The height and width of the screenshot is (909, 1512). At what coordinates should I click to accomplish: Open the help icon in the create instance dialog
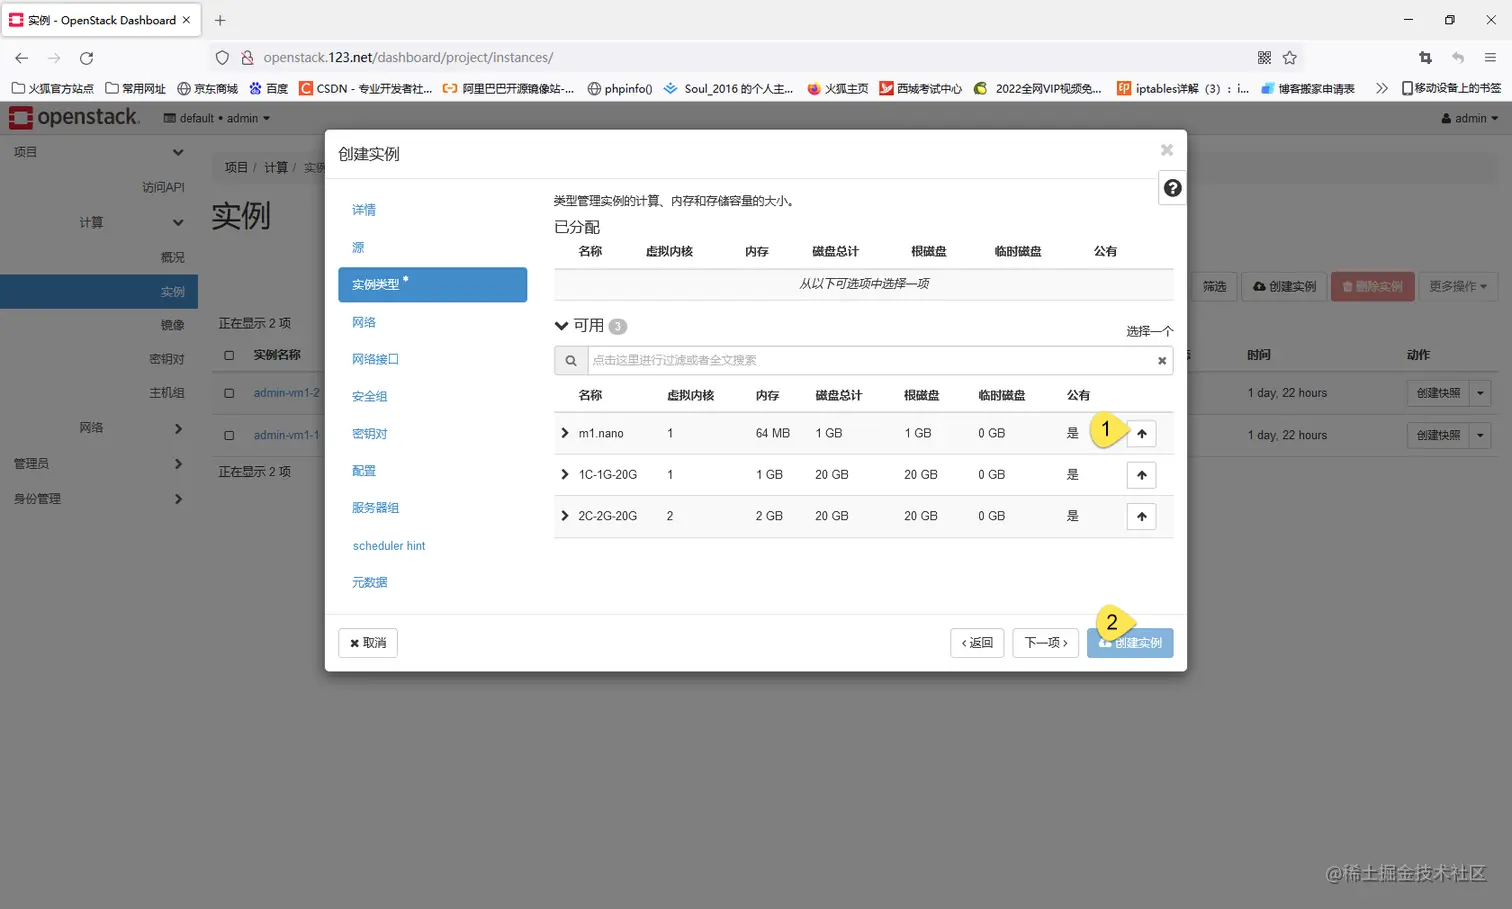(1171, 187)
